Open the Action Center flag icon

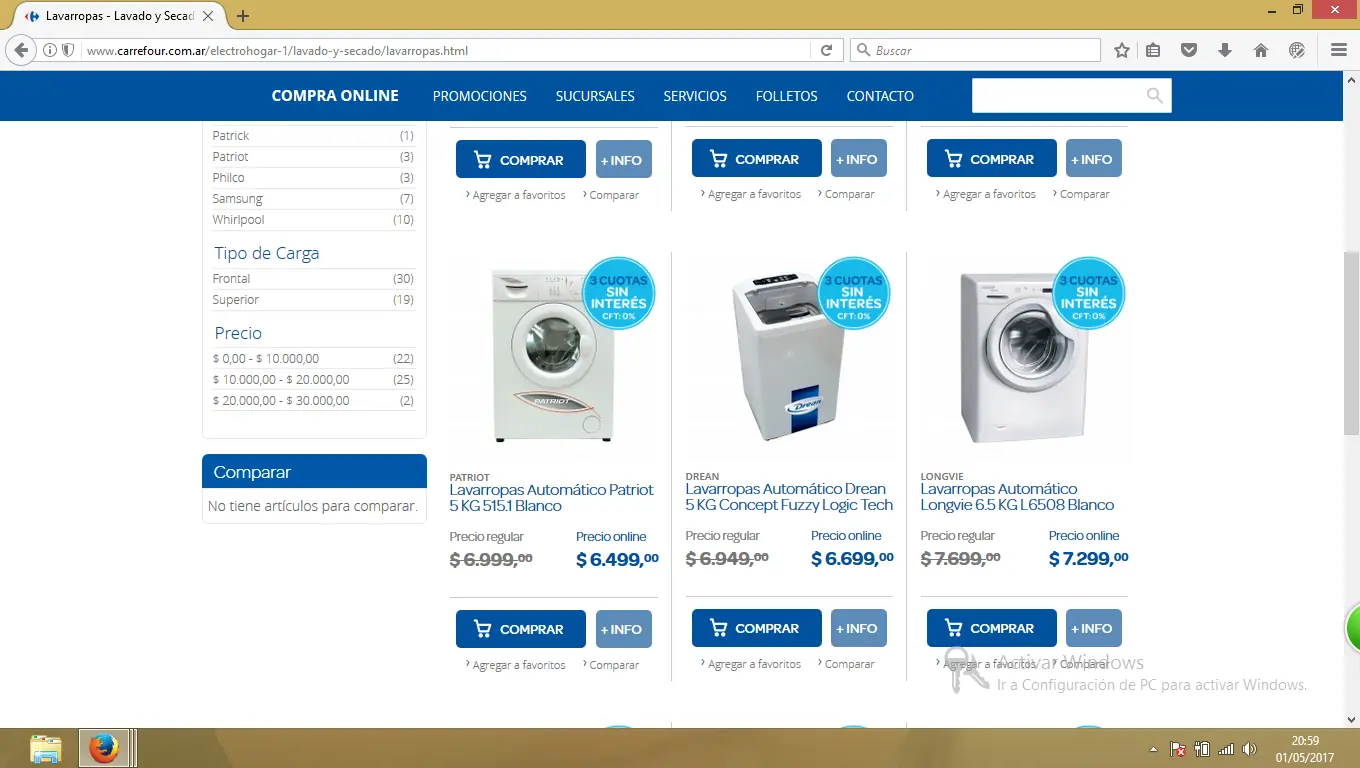point(1178,749)
